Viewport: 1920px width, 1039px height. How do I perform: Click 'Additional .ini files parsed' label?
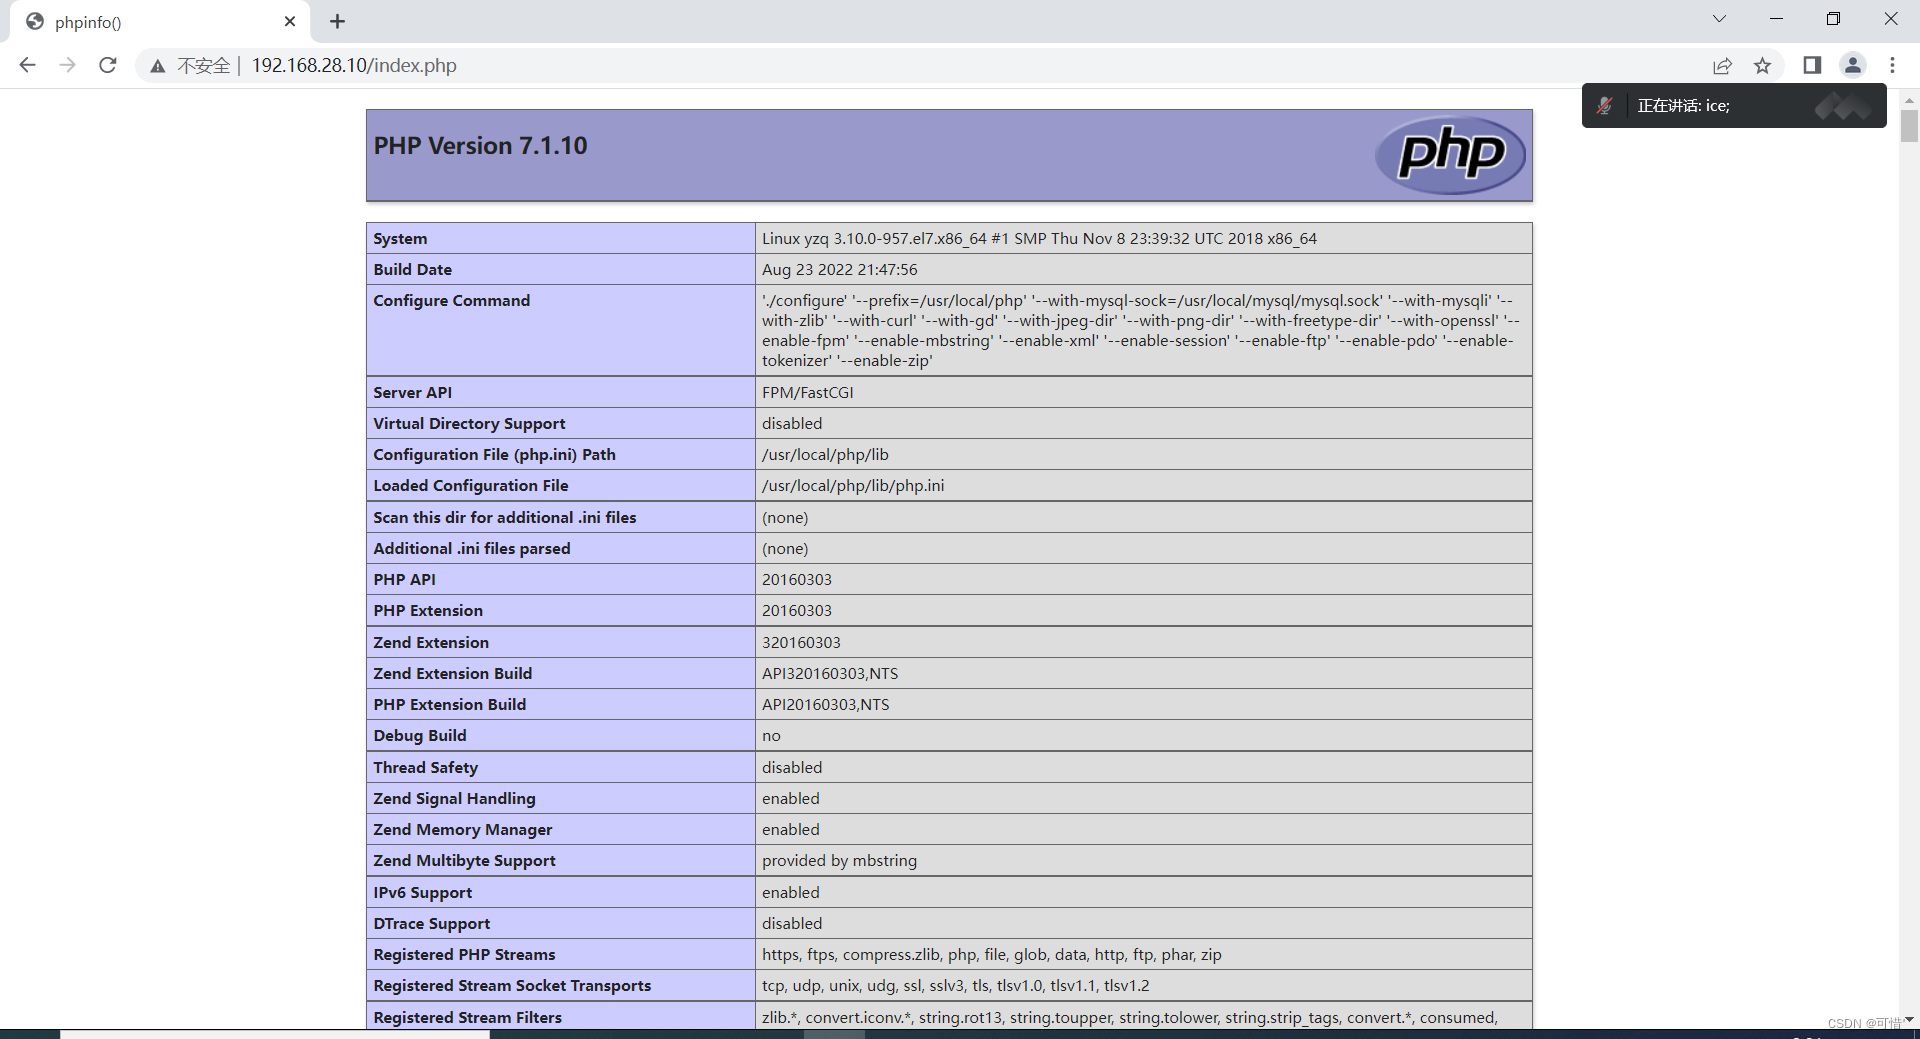(471, 549)
